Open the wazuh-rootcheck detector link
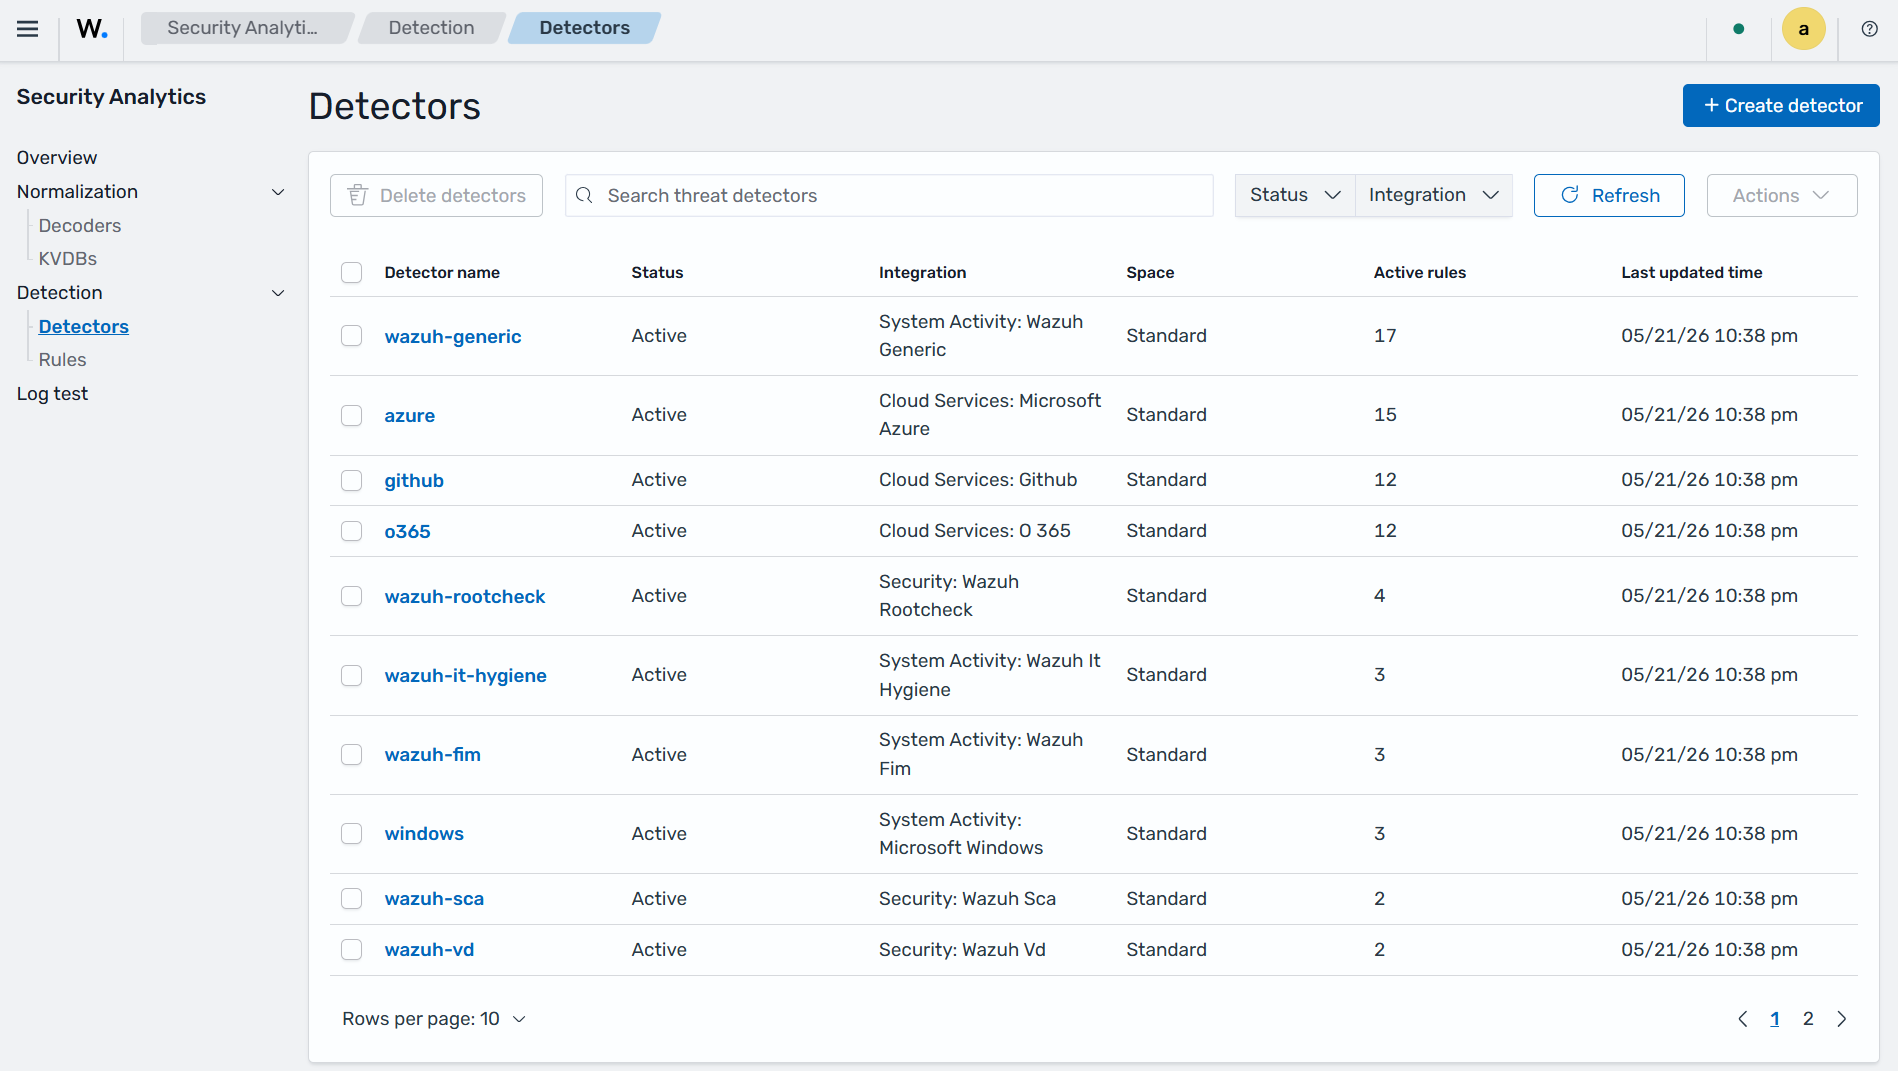1898x1071 pixels. [x=465, y=596]
